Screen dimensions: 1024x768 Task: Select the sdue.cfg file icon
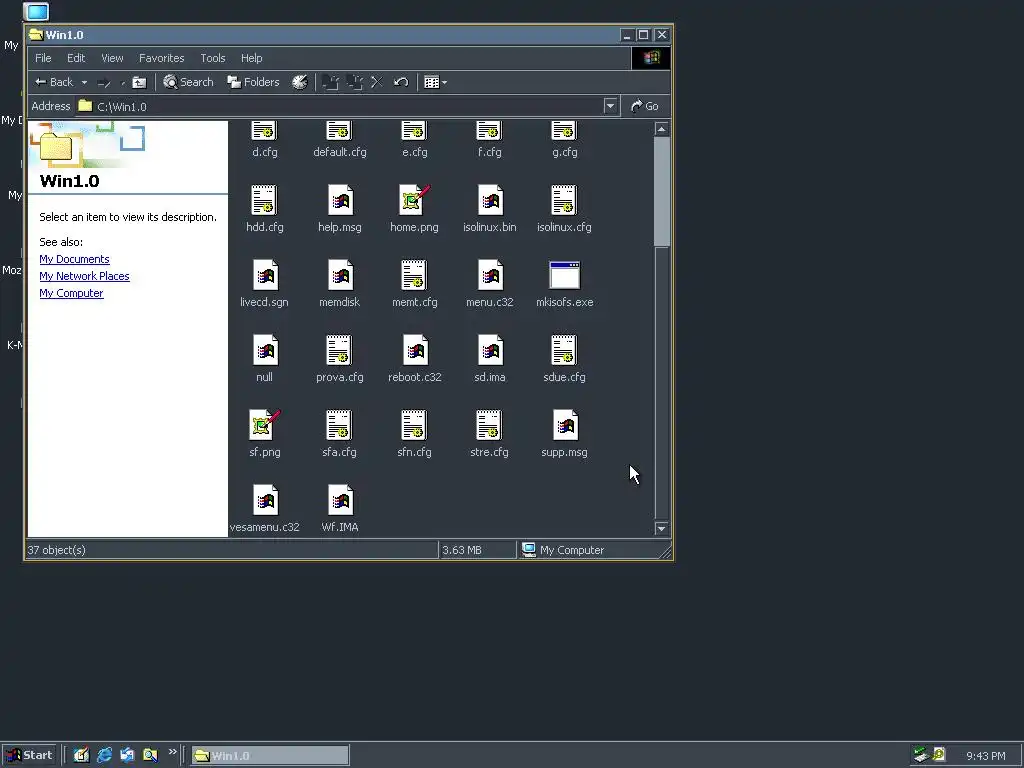[x=564, y=351]
